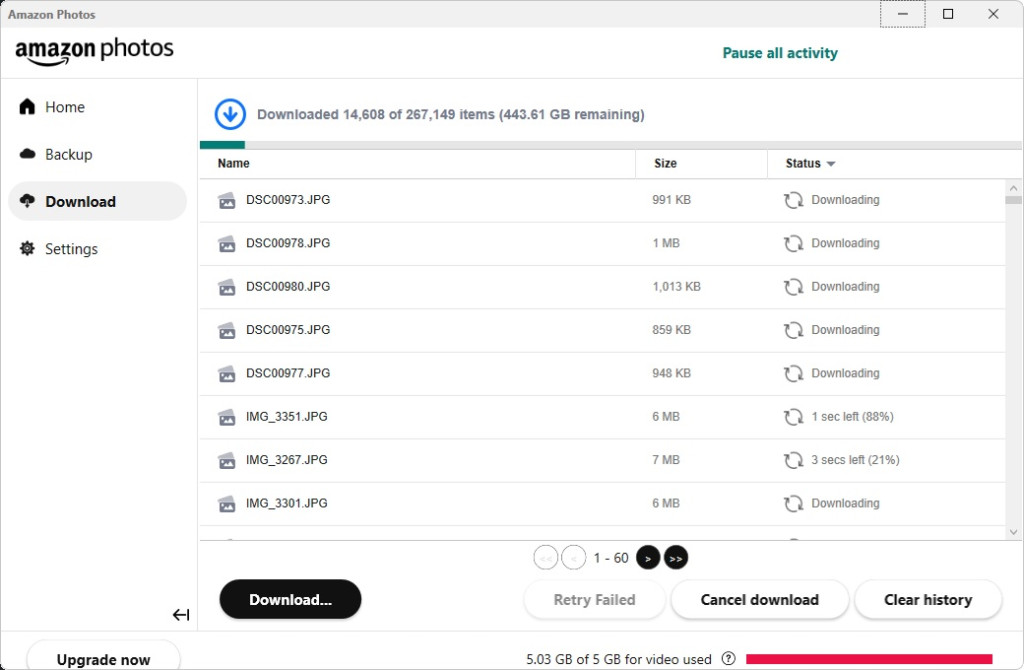The height and width of the screenshot is (670, 1024).
Task: Click image file icon for DSC00975.JPG
Action: click(227, 330)
